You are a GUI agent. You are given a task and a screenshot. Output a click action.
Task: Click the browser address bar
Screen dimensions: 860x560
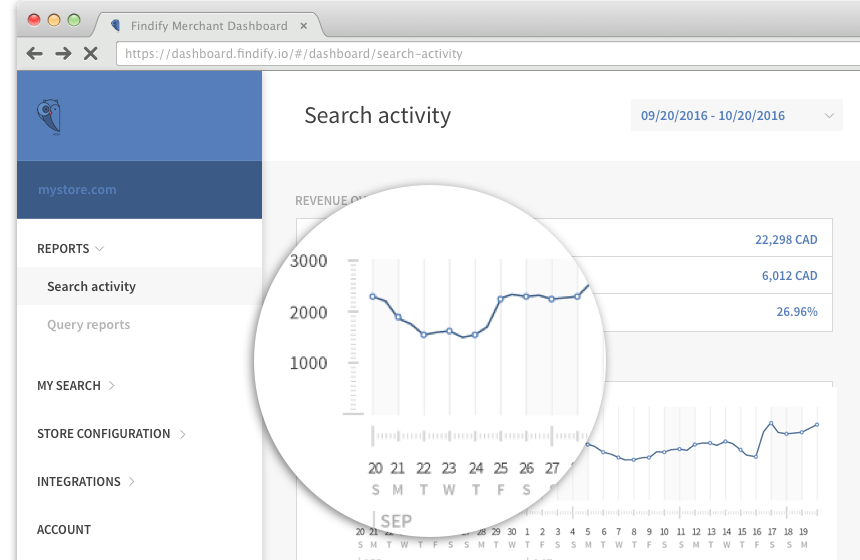point(480,53)
